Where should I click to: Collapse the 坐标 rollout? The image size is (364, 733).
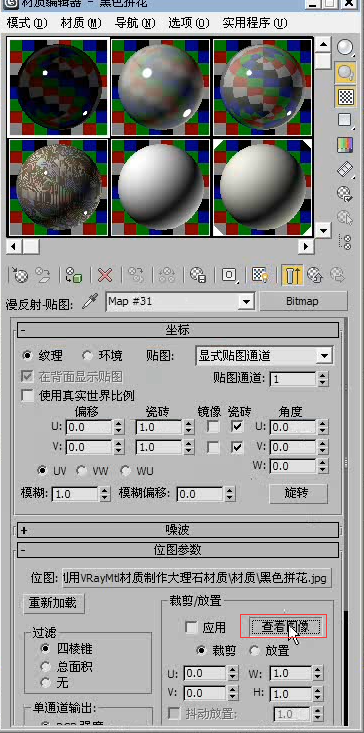click(178, 330)
